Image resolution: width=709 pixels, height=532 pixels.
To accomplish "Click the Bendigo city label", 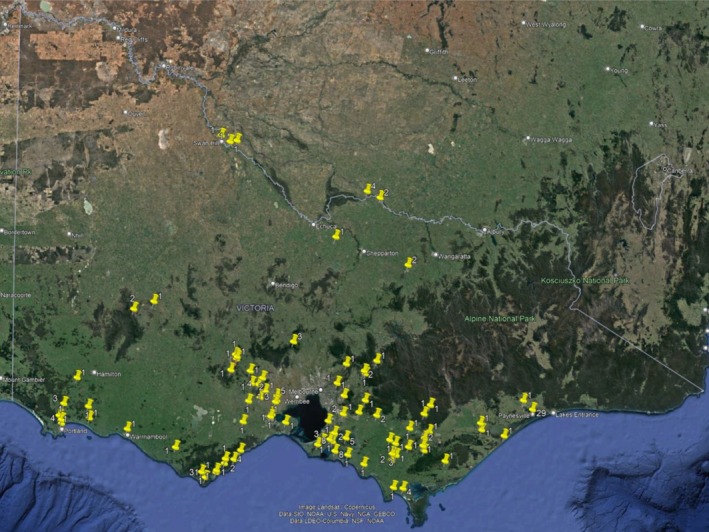I will point(286,284).
